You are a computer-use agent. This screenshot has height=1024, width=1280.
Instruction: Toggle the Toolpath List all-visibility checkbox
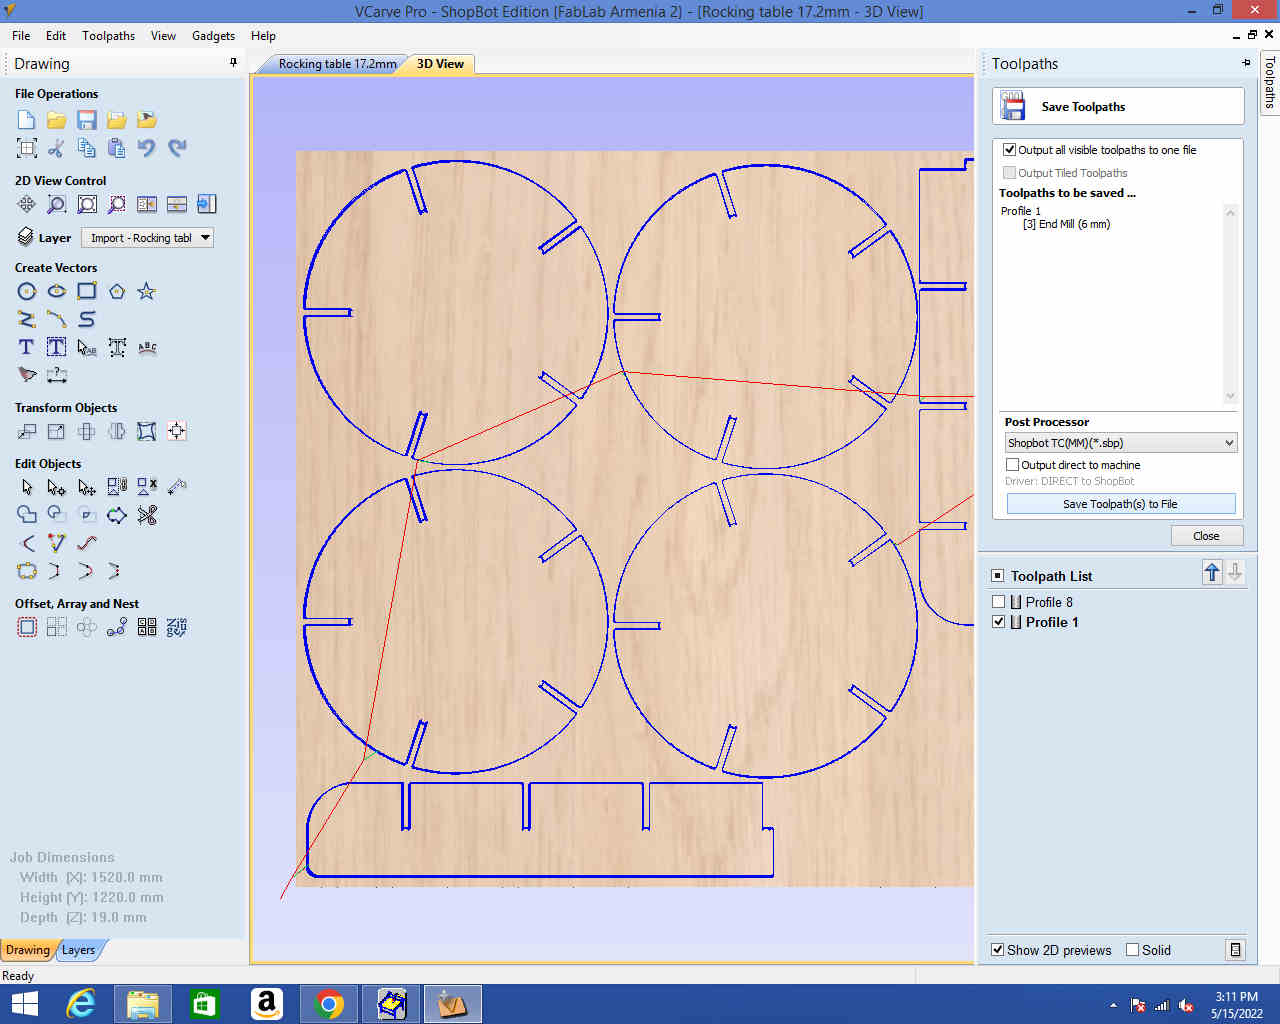tap(997, 576)
